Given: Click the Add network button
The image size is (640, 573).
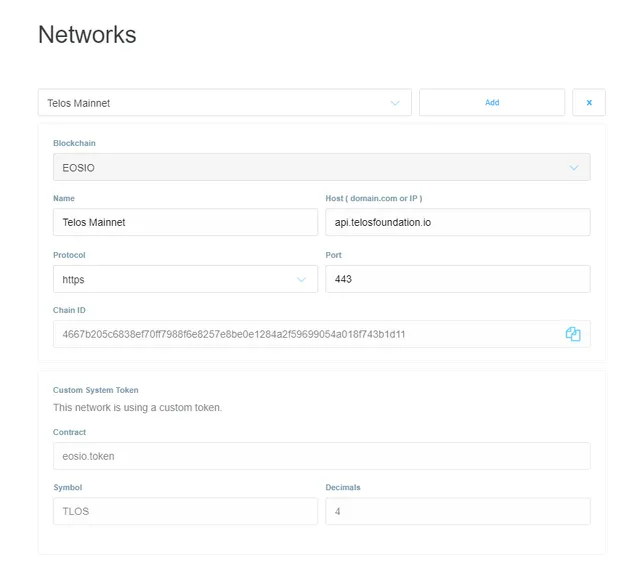Looking at the screenshot, I should pyautogui.click(x=492, y=102).
